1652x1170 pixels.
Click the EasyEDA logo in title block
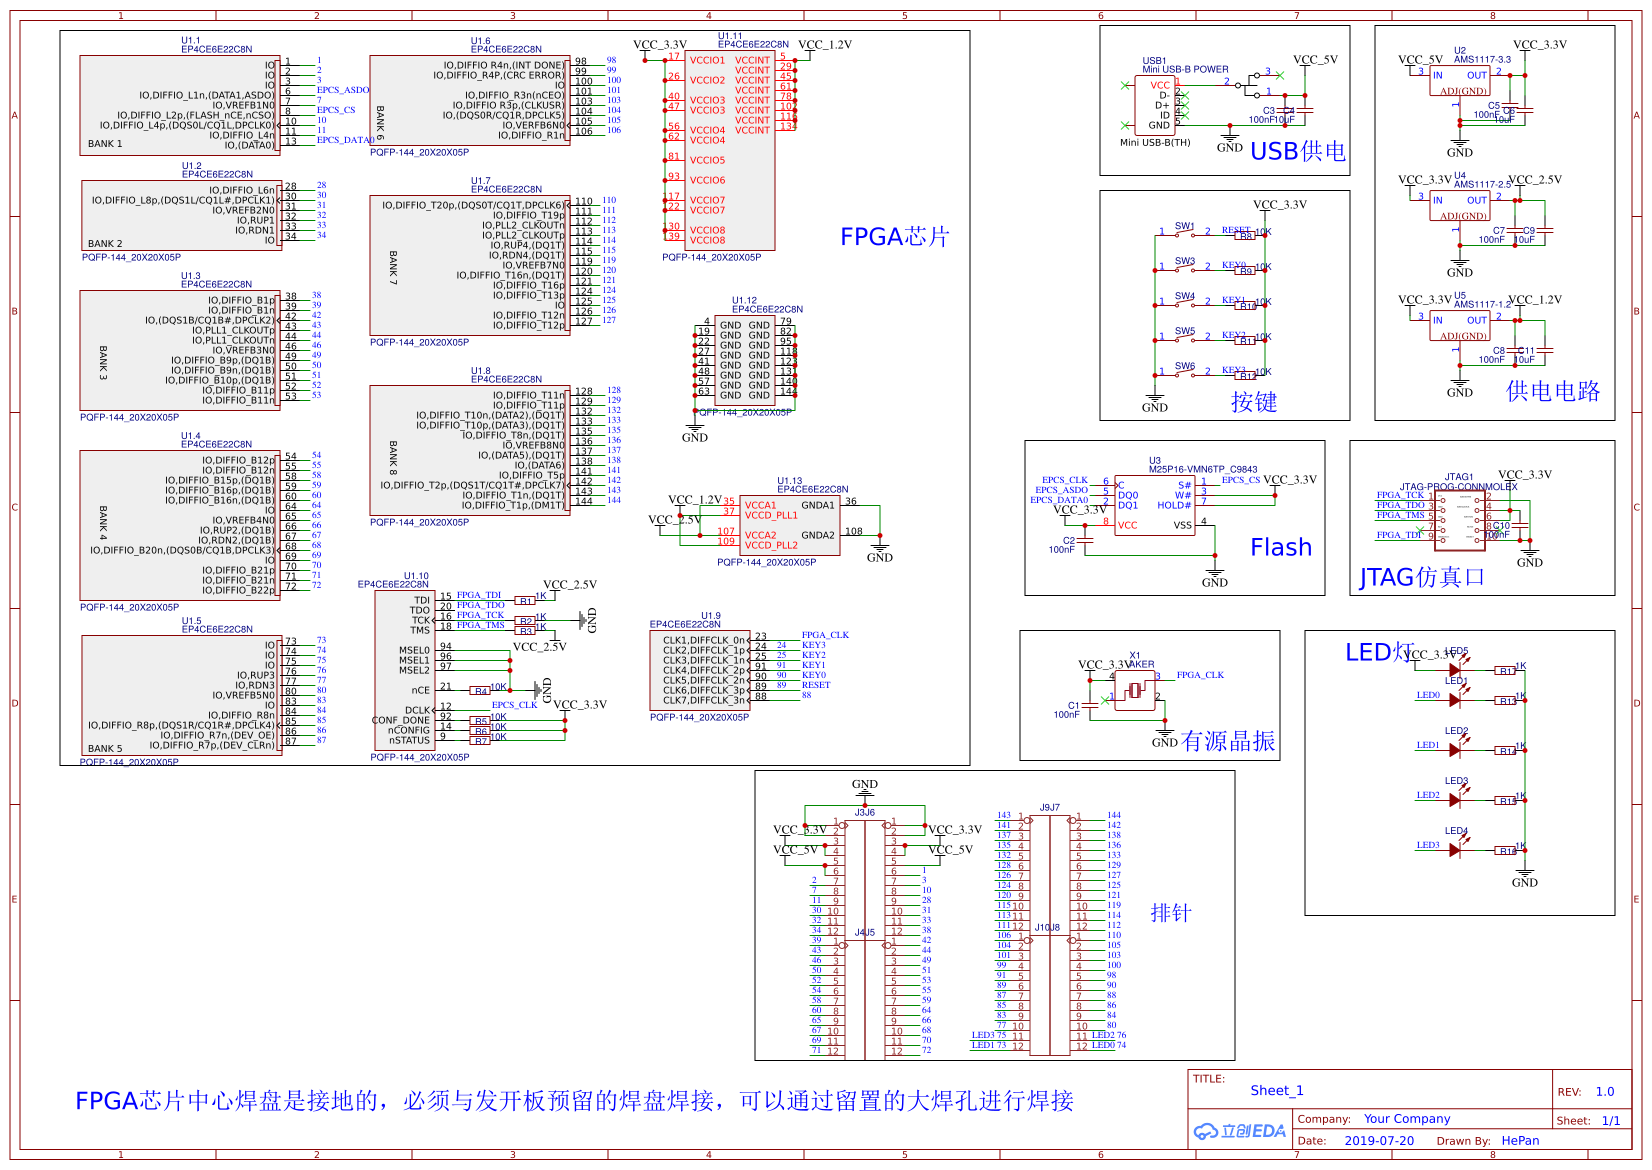[x=1239, y=1131]
